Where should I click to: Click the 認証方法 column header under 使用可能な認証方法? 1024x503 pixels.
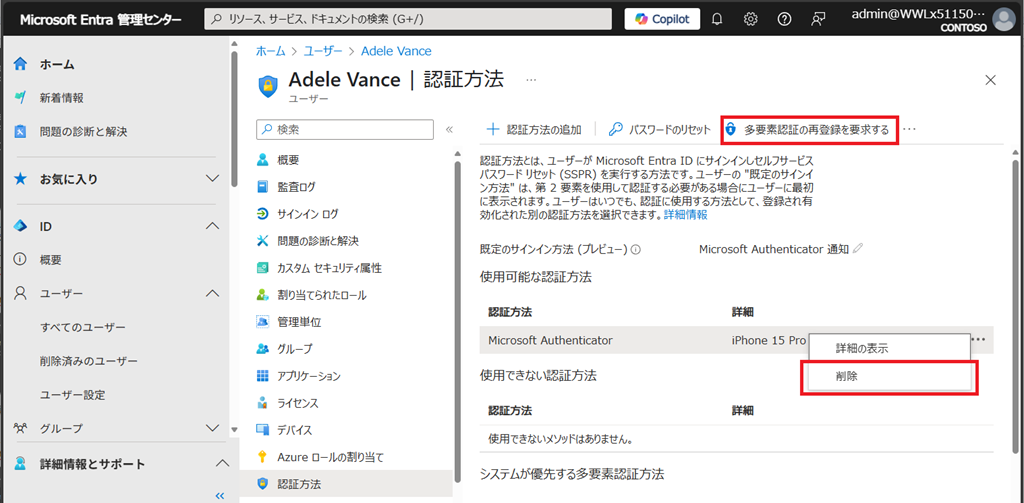pos(510,312)
